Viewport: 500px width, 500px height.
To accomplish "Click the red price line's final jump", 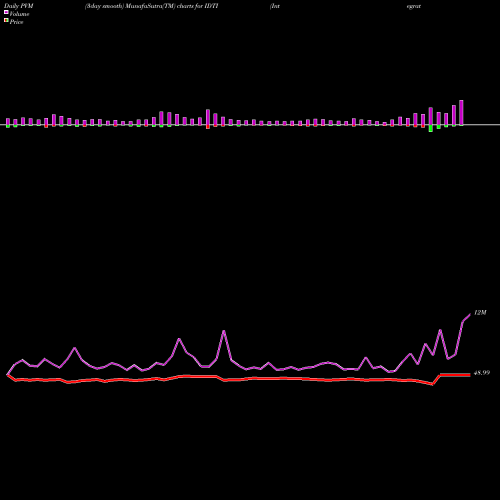I will pyautogui.click(x=437, y=380).
